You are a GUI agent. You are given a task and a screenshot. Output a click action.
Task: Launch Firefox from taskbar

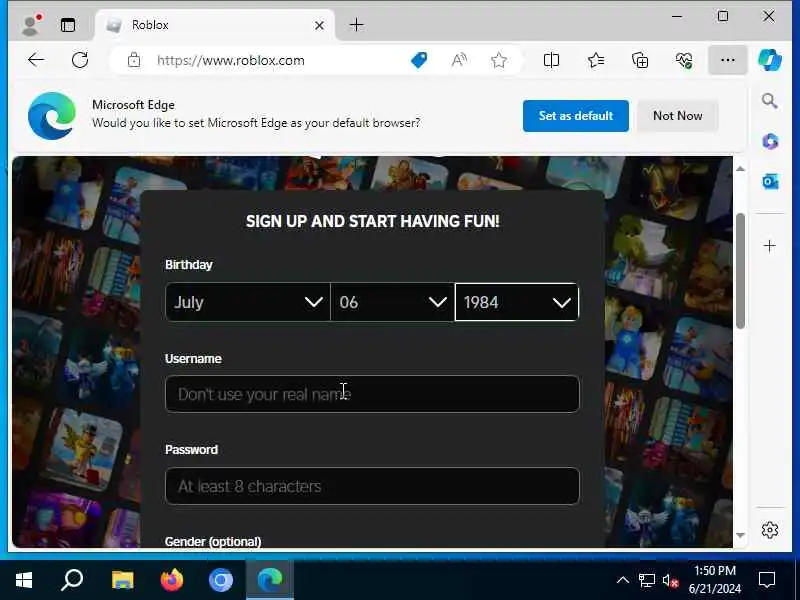click(171, 580)
